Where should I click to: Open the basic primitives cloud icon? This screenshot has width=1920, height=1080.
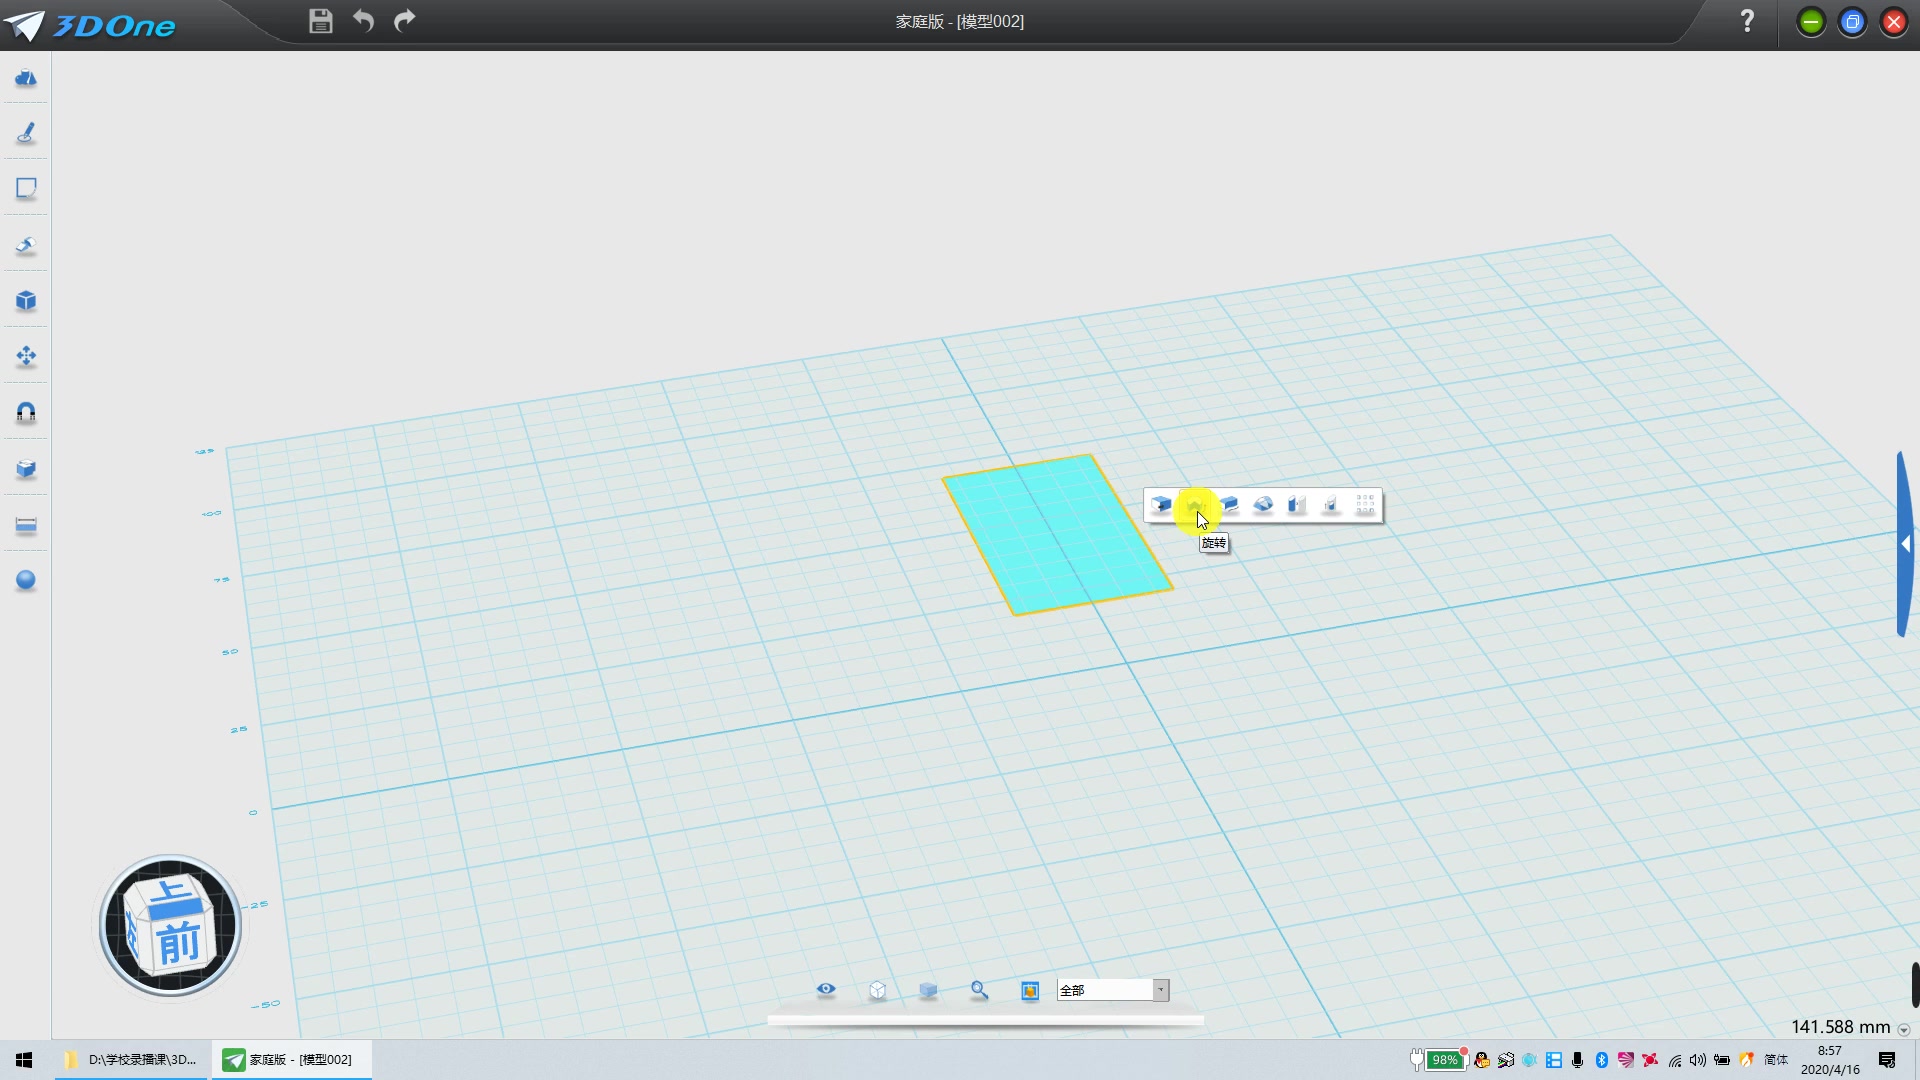click(26, 78)
